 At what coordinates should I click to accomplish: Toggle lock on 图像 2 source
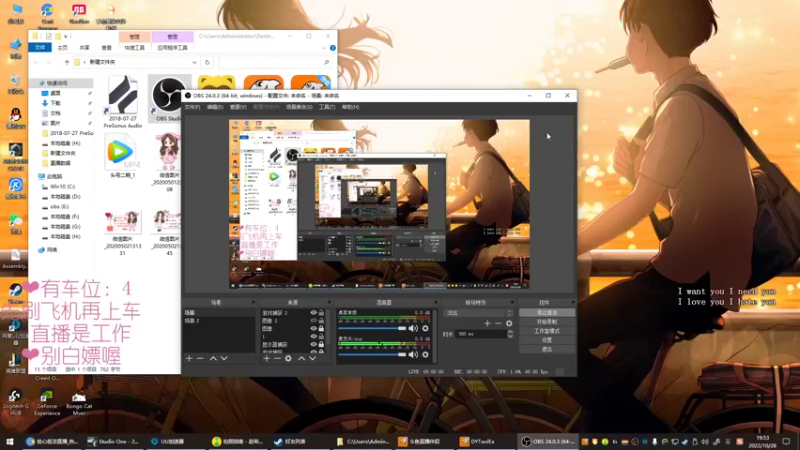pyautogui.click(x=321, y=321)
